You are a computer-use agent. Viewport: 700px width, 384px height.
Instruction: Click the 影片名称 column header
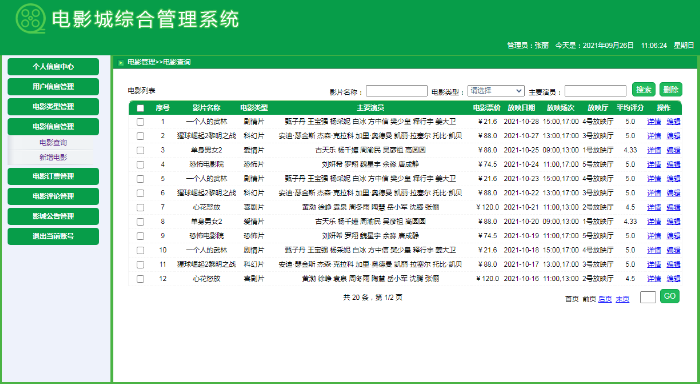coord(206,108)
